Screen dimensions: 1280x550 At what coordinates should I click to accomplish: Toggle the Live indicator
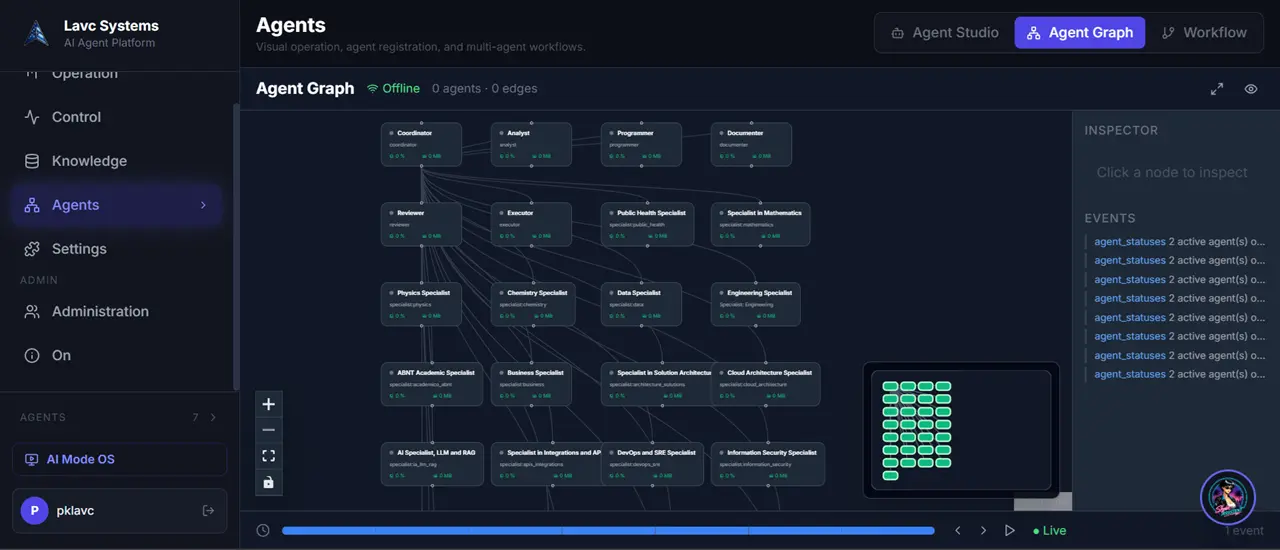(x=1049, y=531)
